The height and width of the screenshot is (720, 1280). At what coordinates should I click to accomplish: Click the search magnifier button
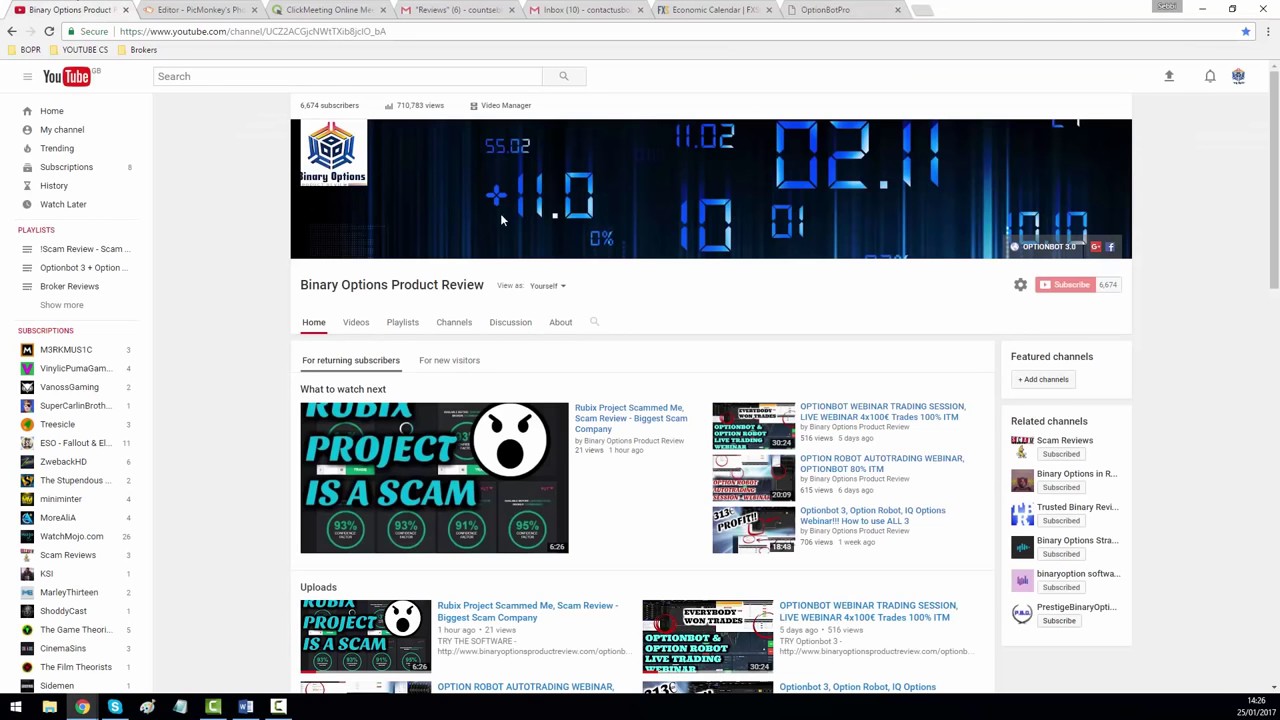point(563,76)
